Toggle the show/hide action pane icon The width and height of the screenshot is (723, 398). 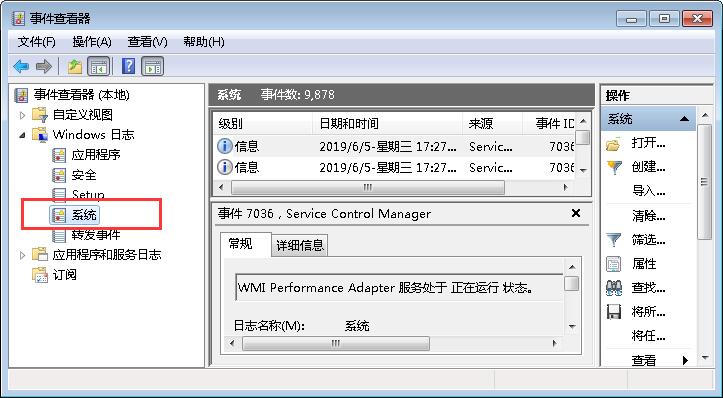pos(153,66)
